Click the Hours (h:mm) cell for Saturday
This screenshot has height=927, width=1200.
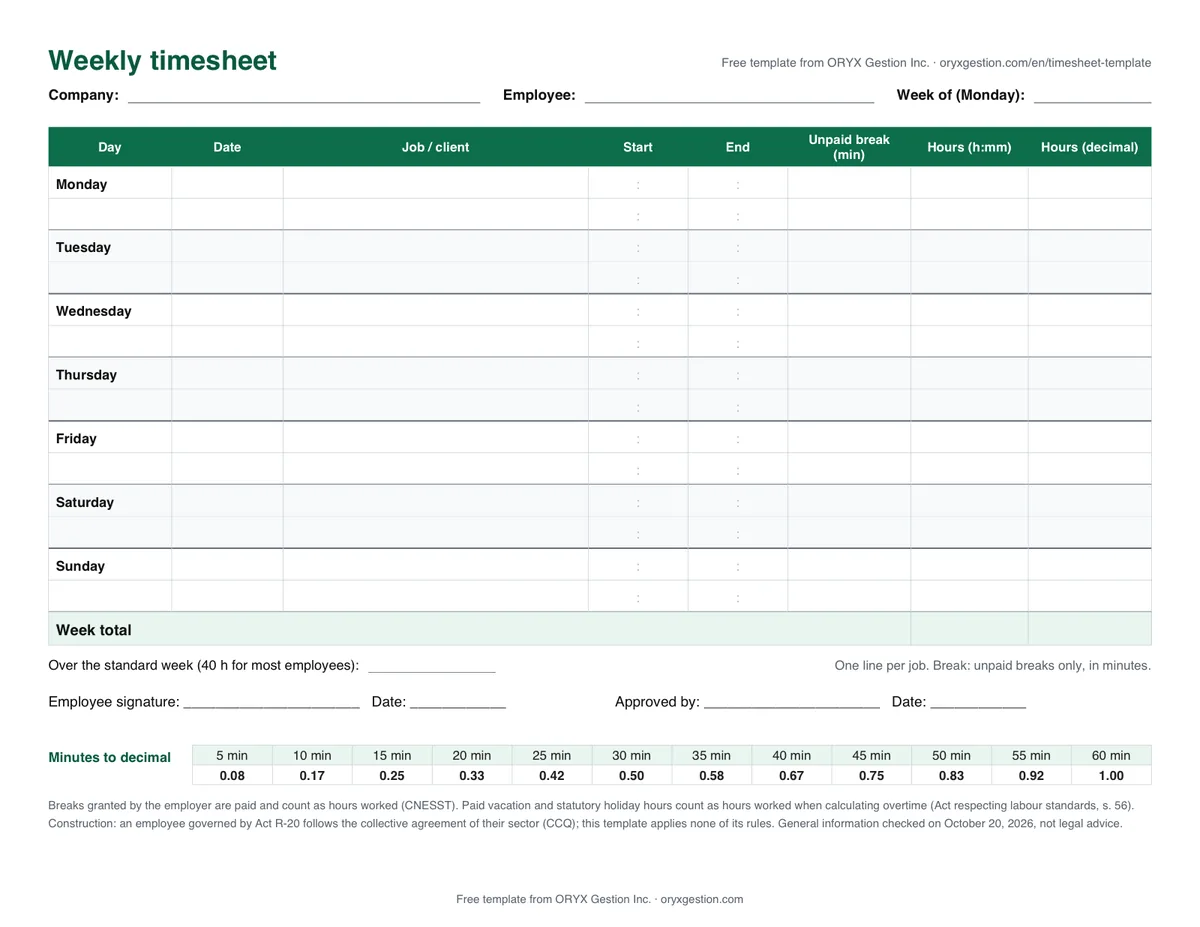pyautogui.click(x=969, y=501)
